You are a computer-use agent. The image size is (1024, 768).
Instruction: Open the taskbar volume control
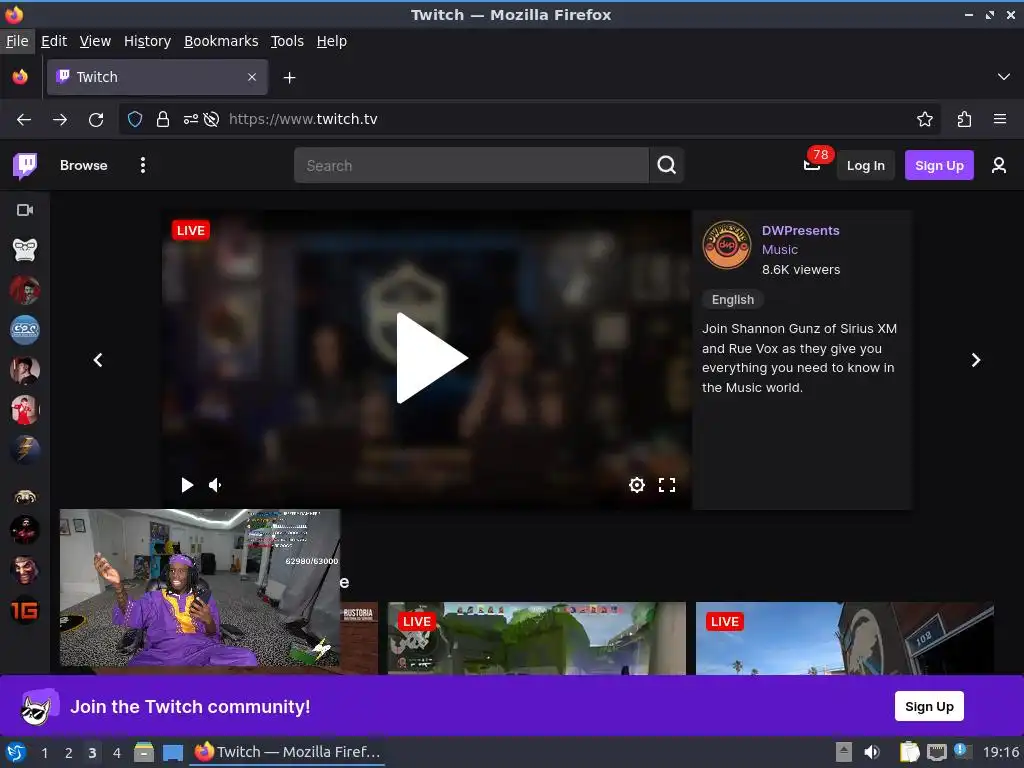872,752
